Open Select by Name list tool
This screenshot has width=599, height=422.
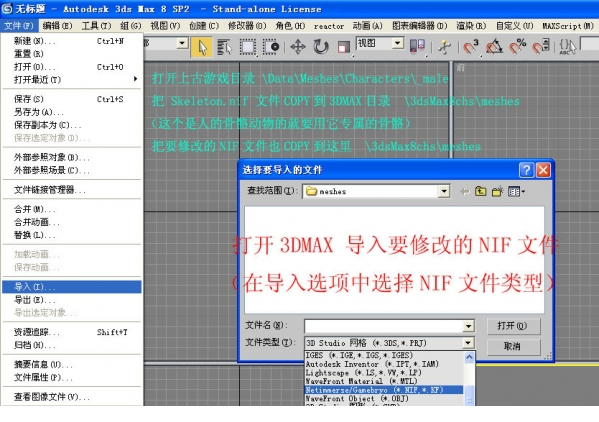coord(225,47)
